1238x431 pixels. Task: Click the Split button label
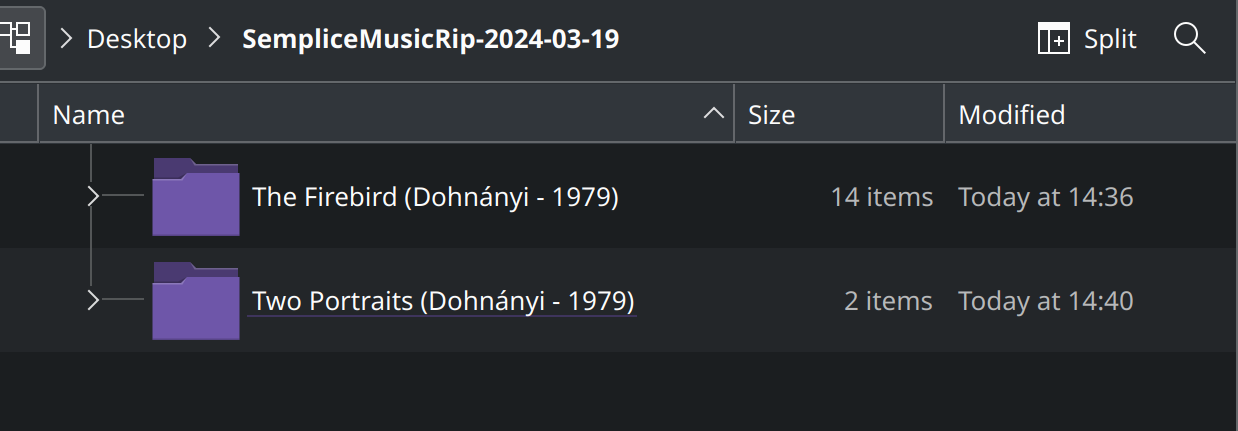pos(1110,39)
